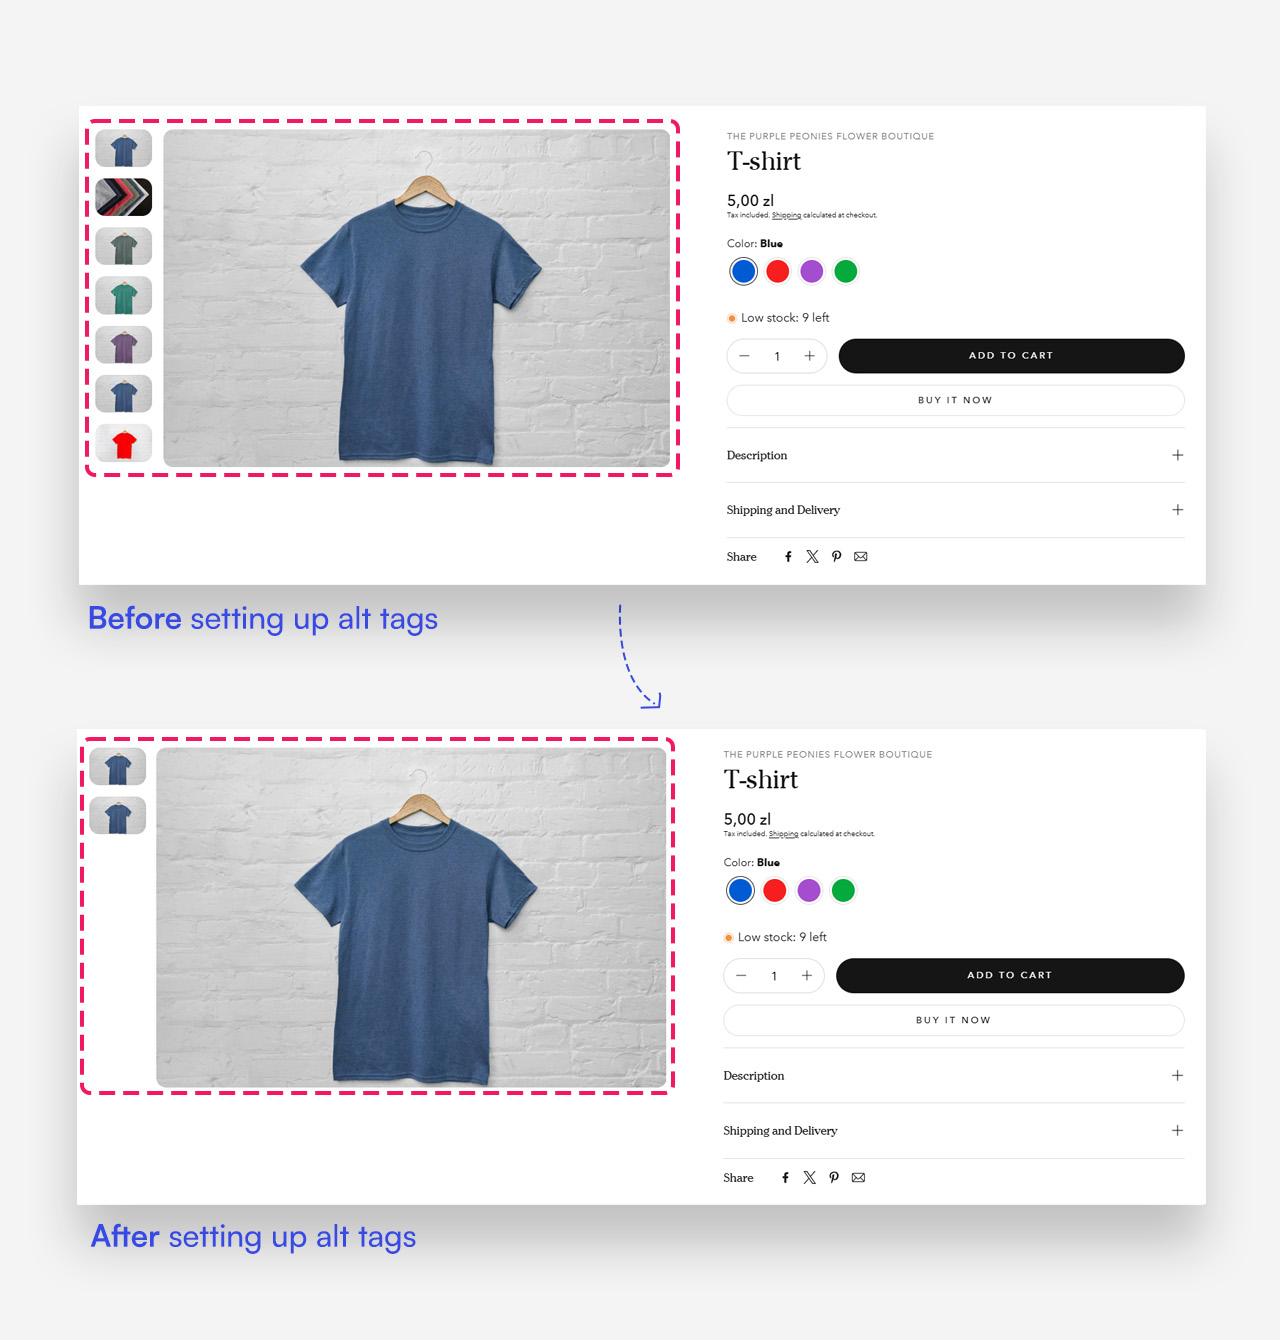Select the red color option in Before panel

778,271
